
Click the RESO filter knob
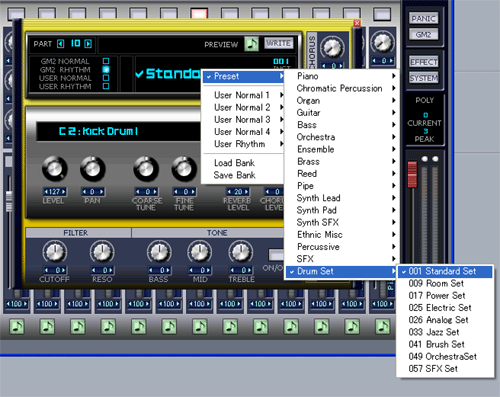[102, 252]
